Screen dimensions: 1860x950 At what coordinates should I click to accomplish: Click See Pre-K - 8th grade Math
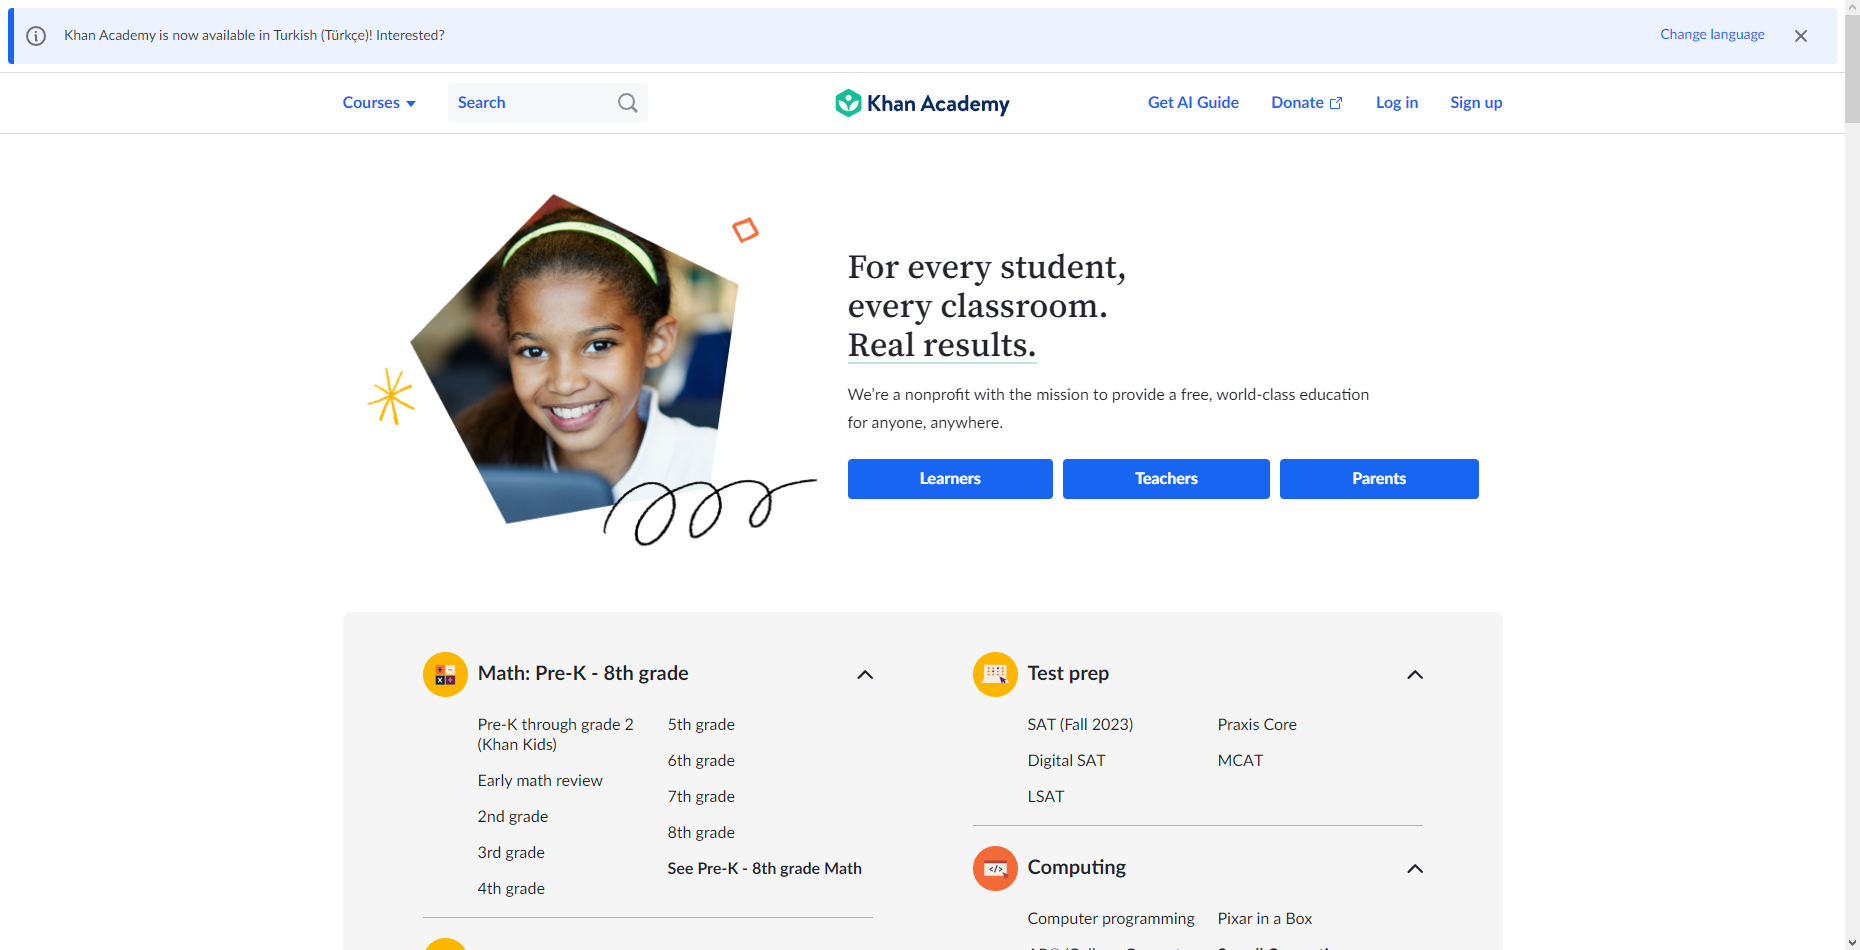point(765,868)
